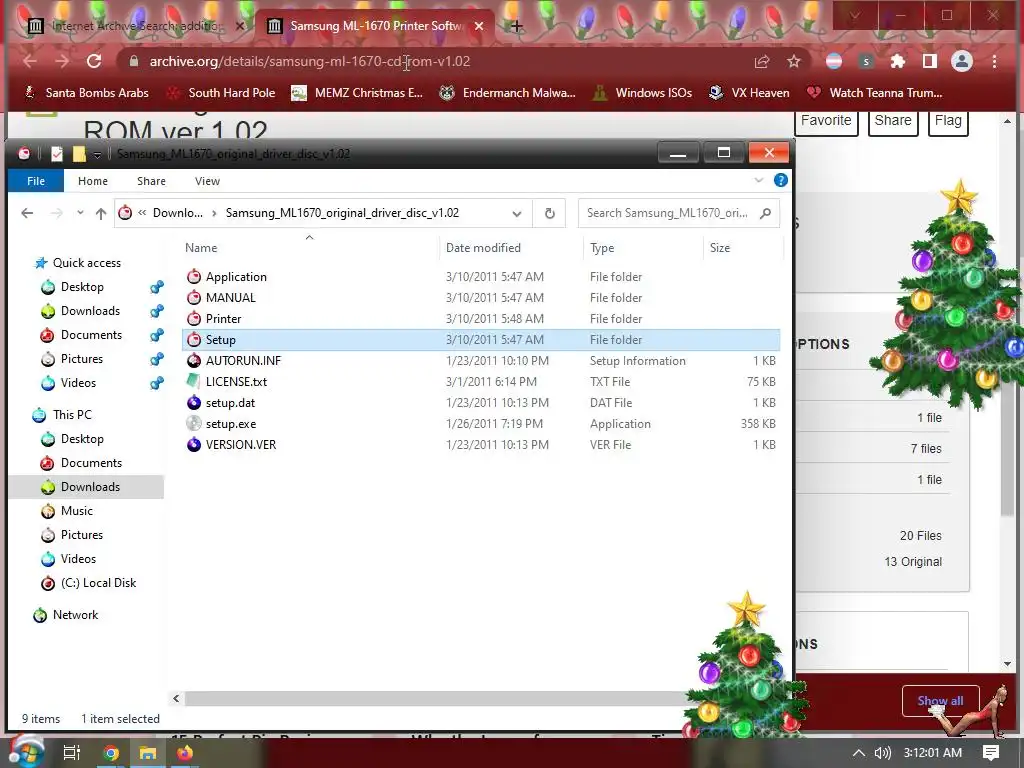This screenshot has height=768, width=1024.
Task: Open recent locations dropdown arrow
Action: click(80, 213)
